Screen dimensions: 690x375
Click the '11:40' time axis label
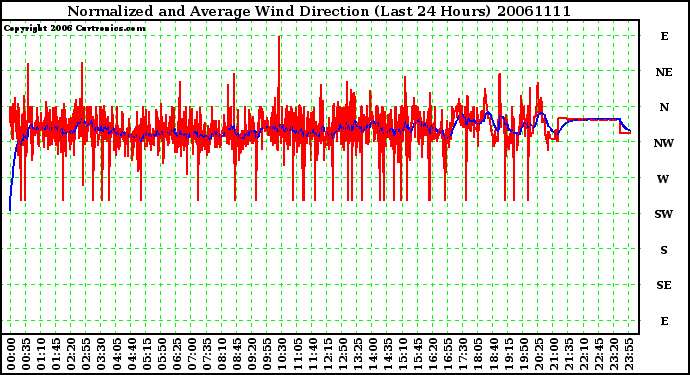(312, 354)
